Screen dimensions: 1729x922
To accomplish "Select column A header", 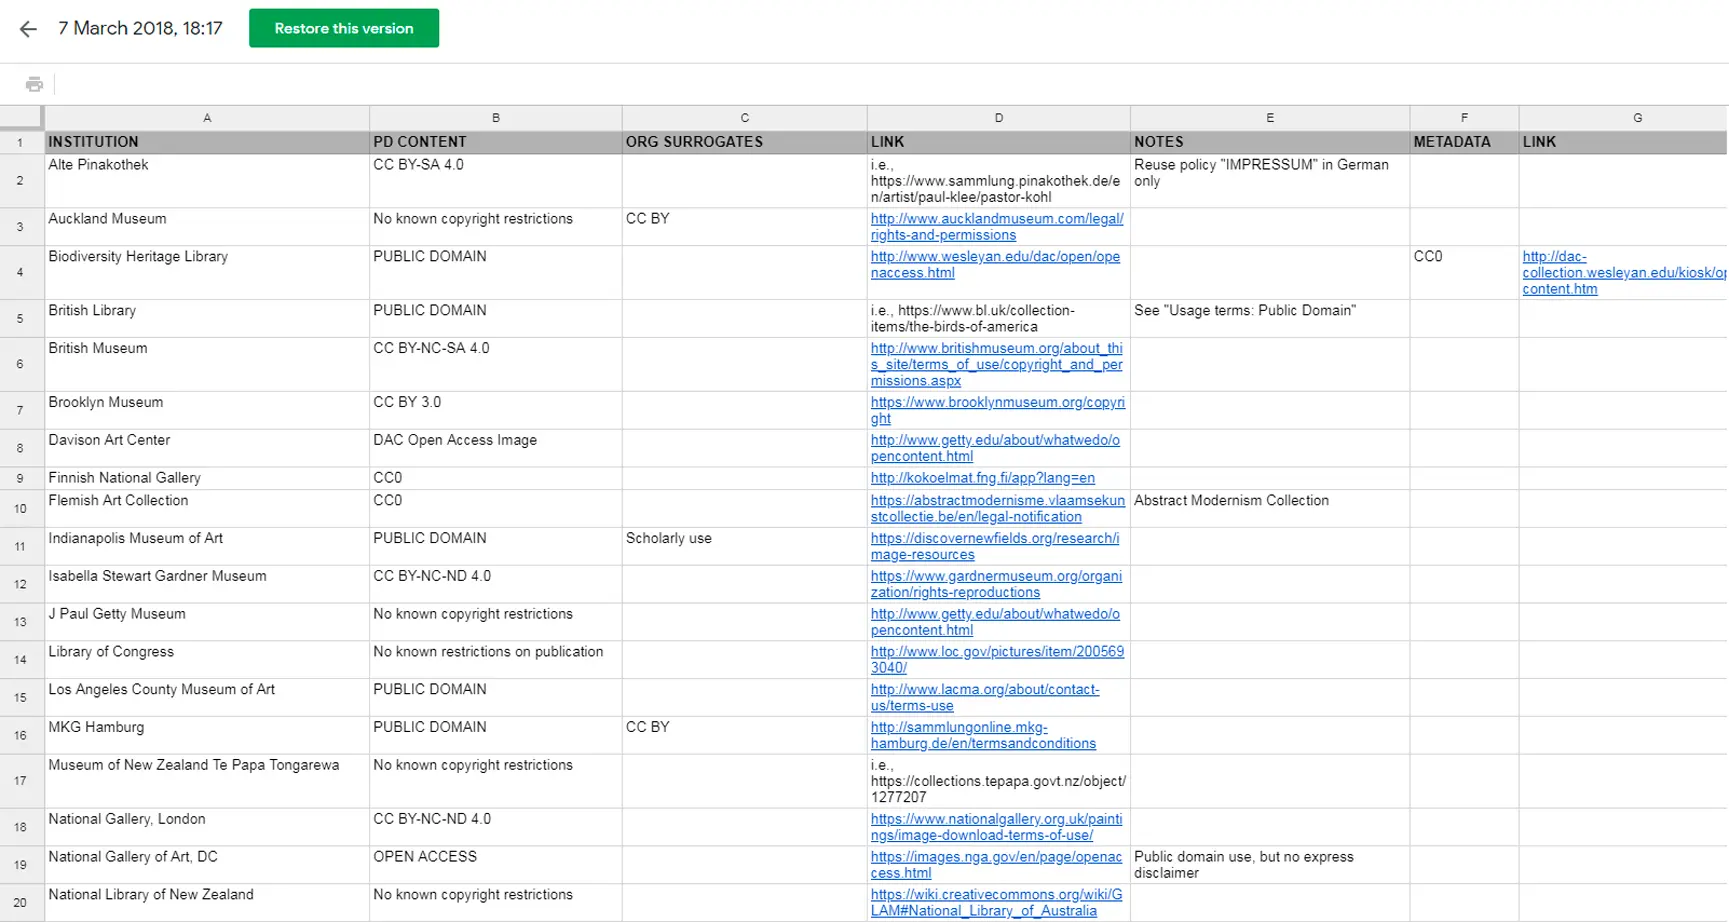I will [x=207, y=118].
